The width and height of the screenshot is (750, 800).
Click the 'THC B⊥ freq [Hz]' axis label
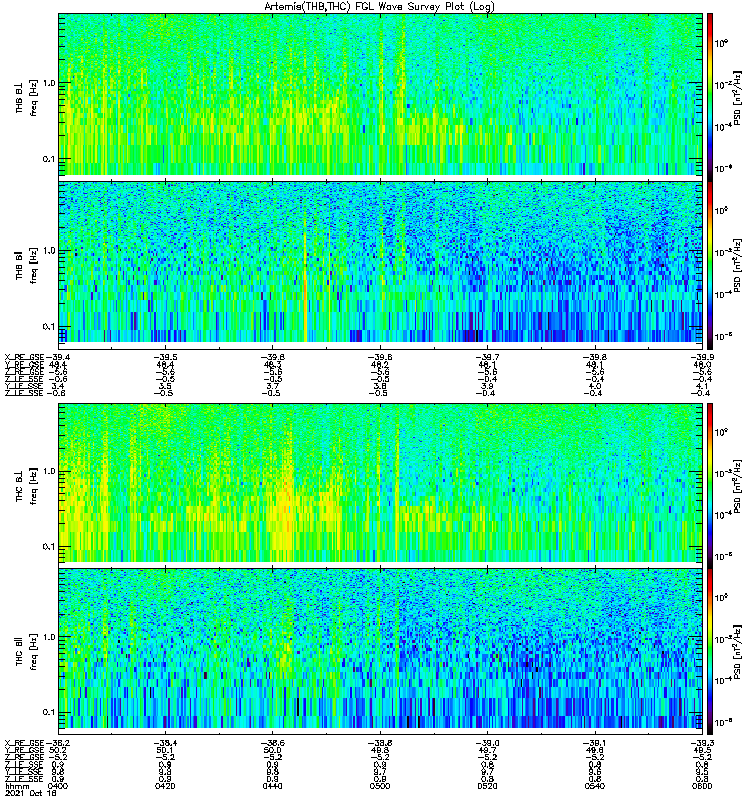(x=26, y=486)
